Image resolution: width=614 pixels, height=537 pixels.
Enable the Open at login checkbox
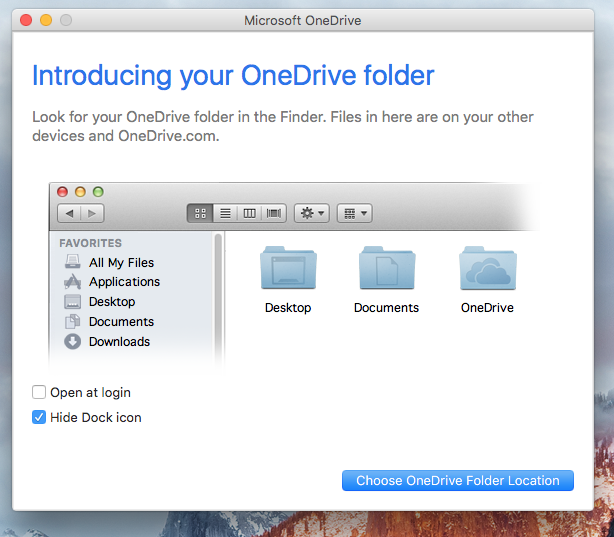[x=39, y=392]
